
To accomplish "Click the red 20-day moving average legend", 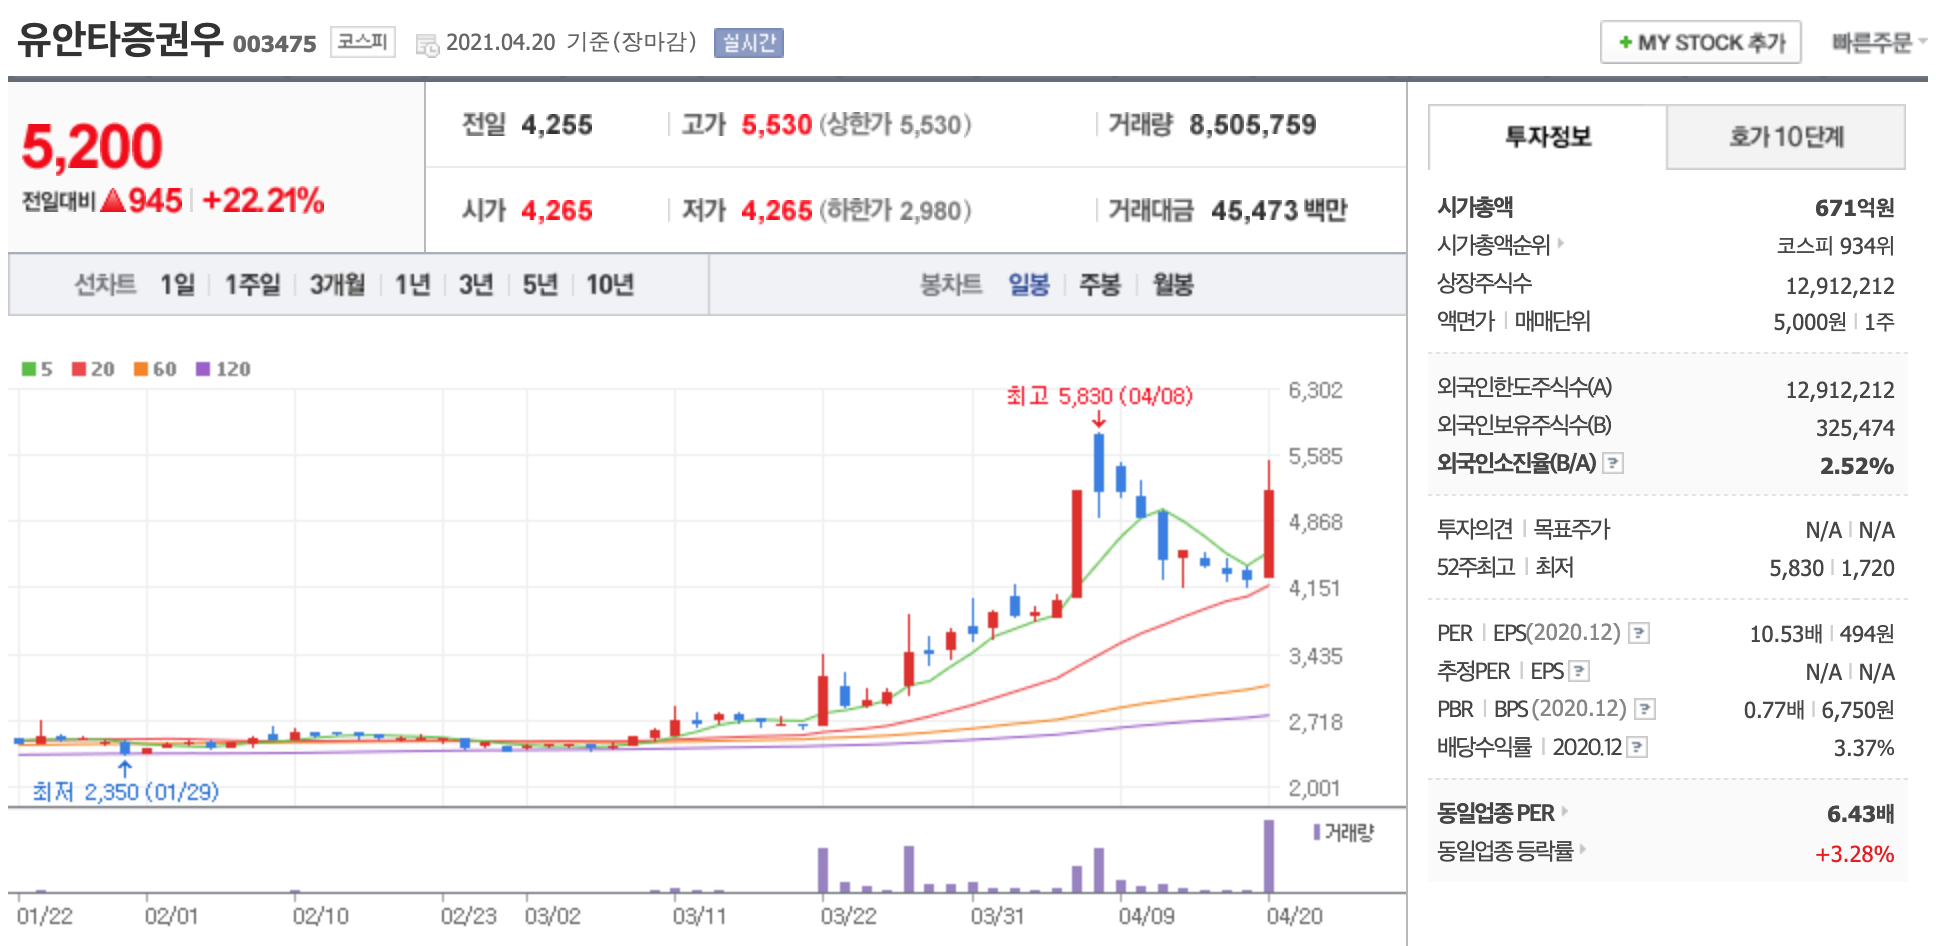I will 93,369.
